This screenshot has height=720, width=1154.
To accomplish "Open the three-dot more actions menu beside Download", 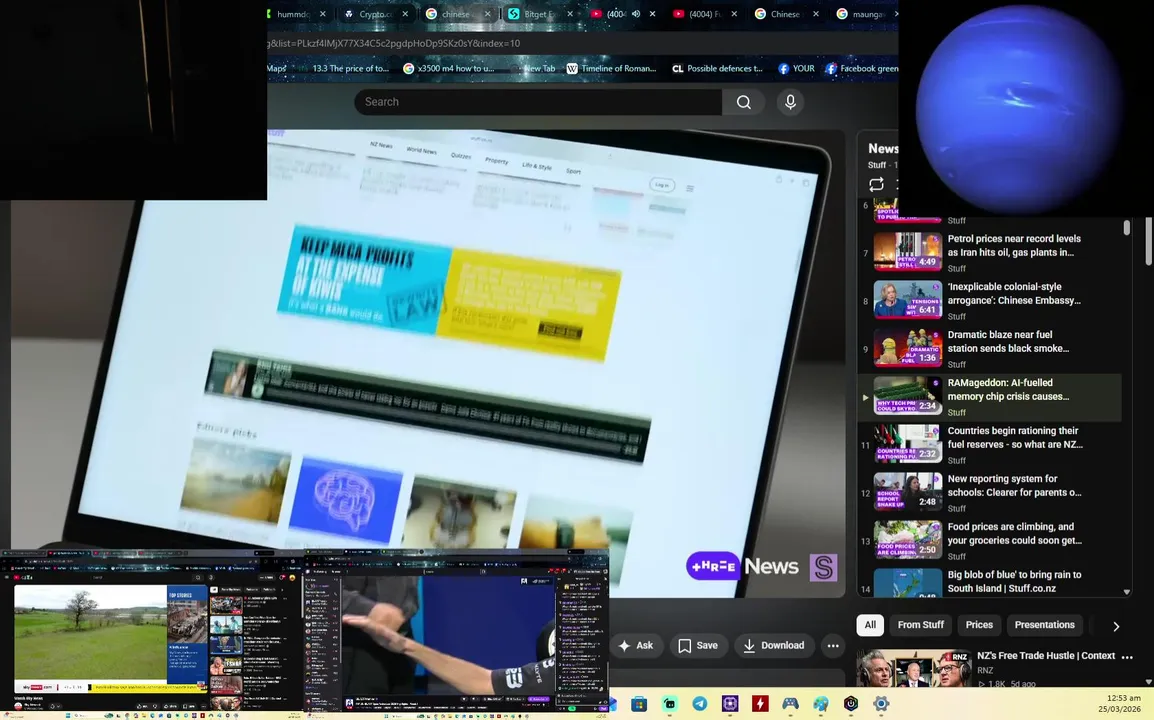I will 832,646.
